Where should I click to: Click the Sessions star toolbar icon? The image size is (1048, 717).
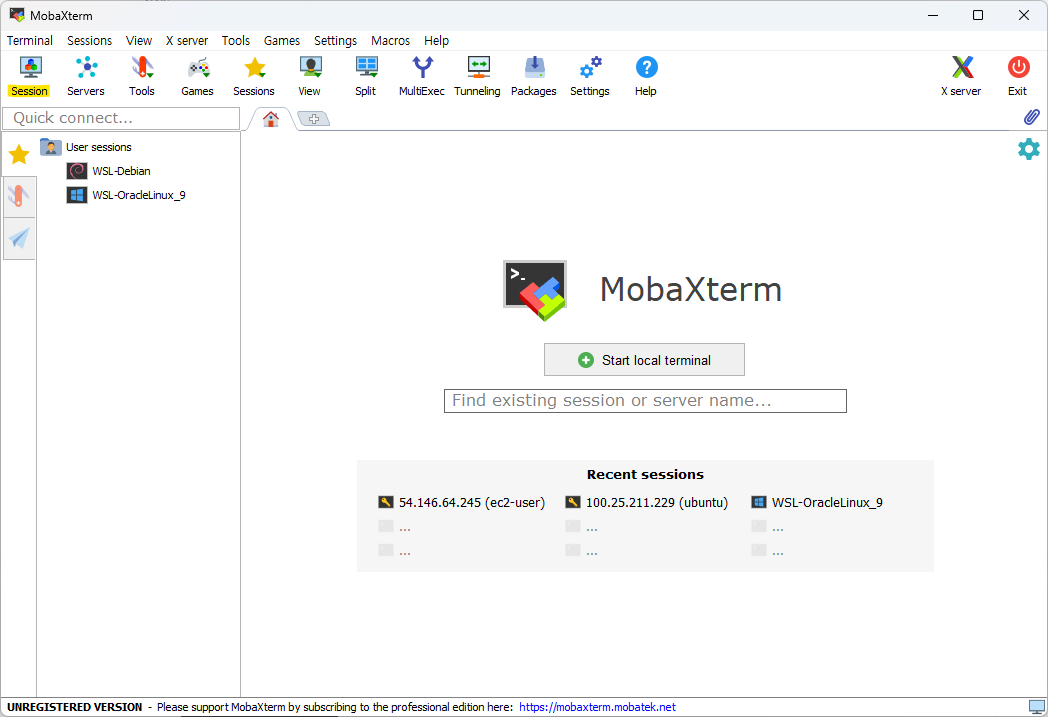tap(254, 77)
